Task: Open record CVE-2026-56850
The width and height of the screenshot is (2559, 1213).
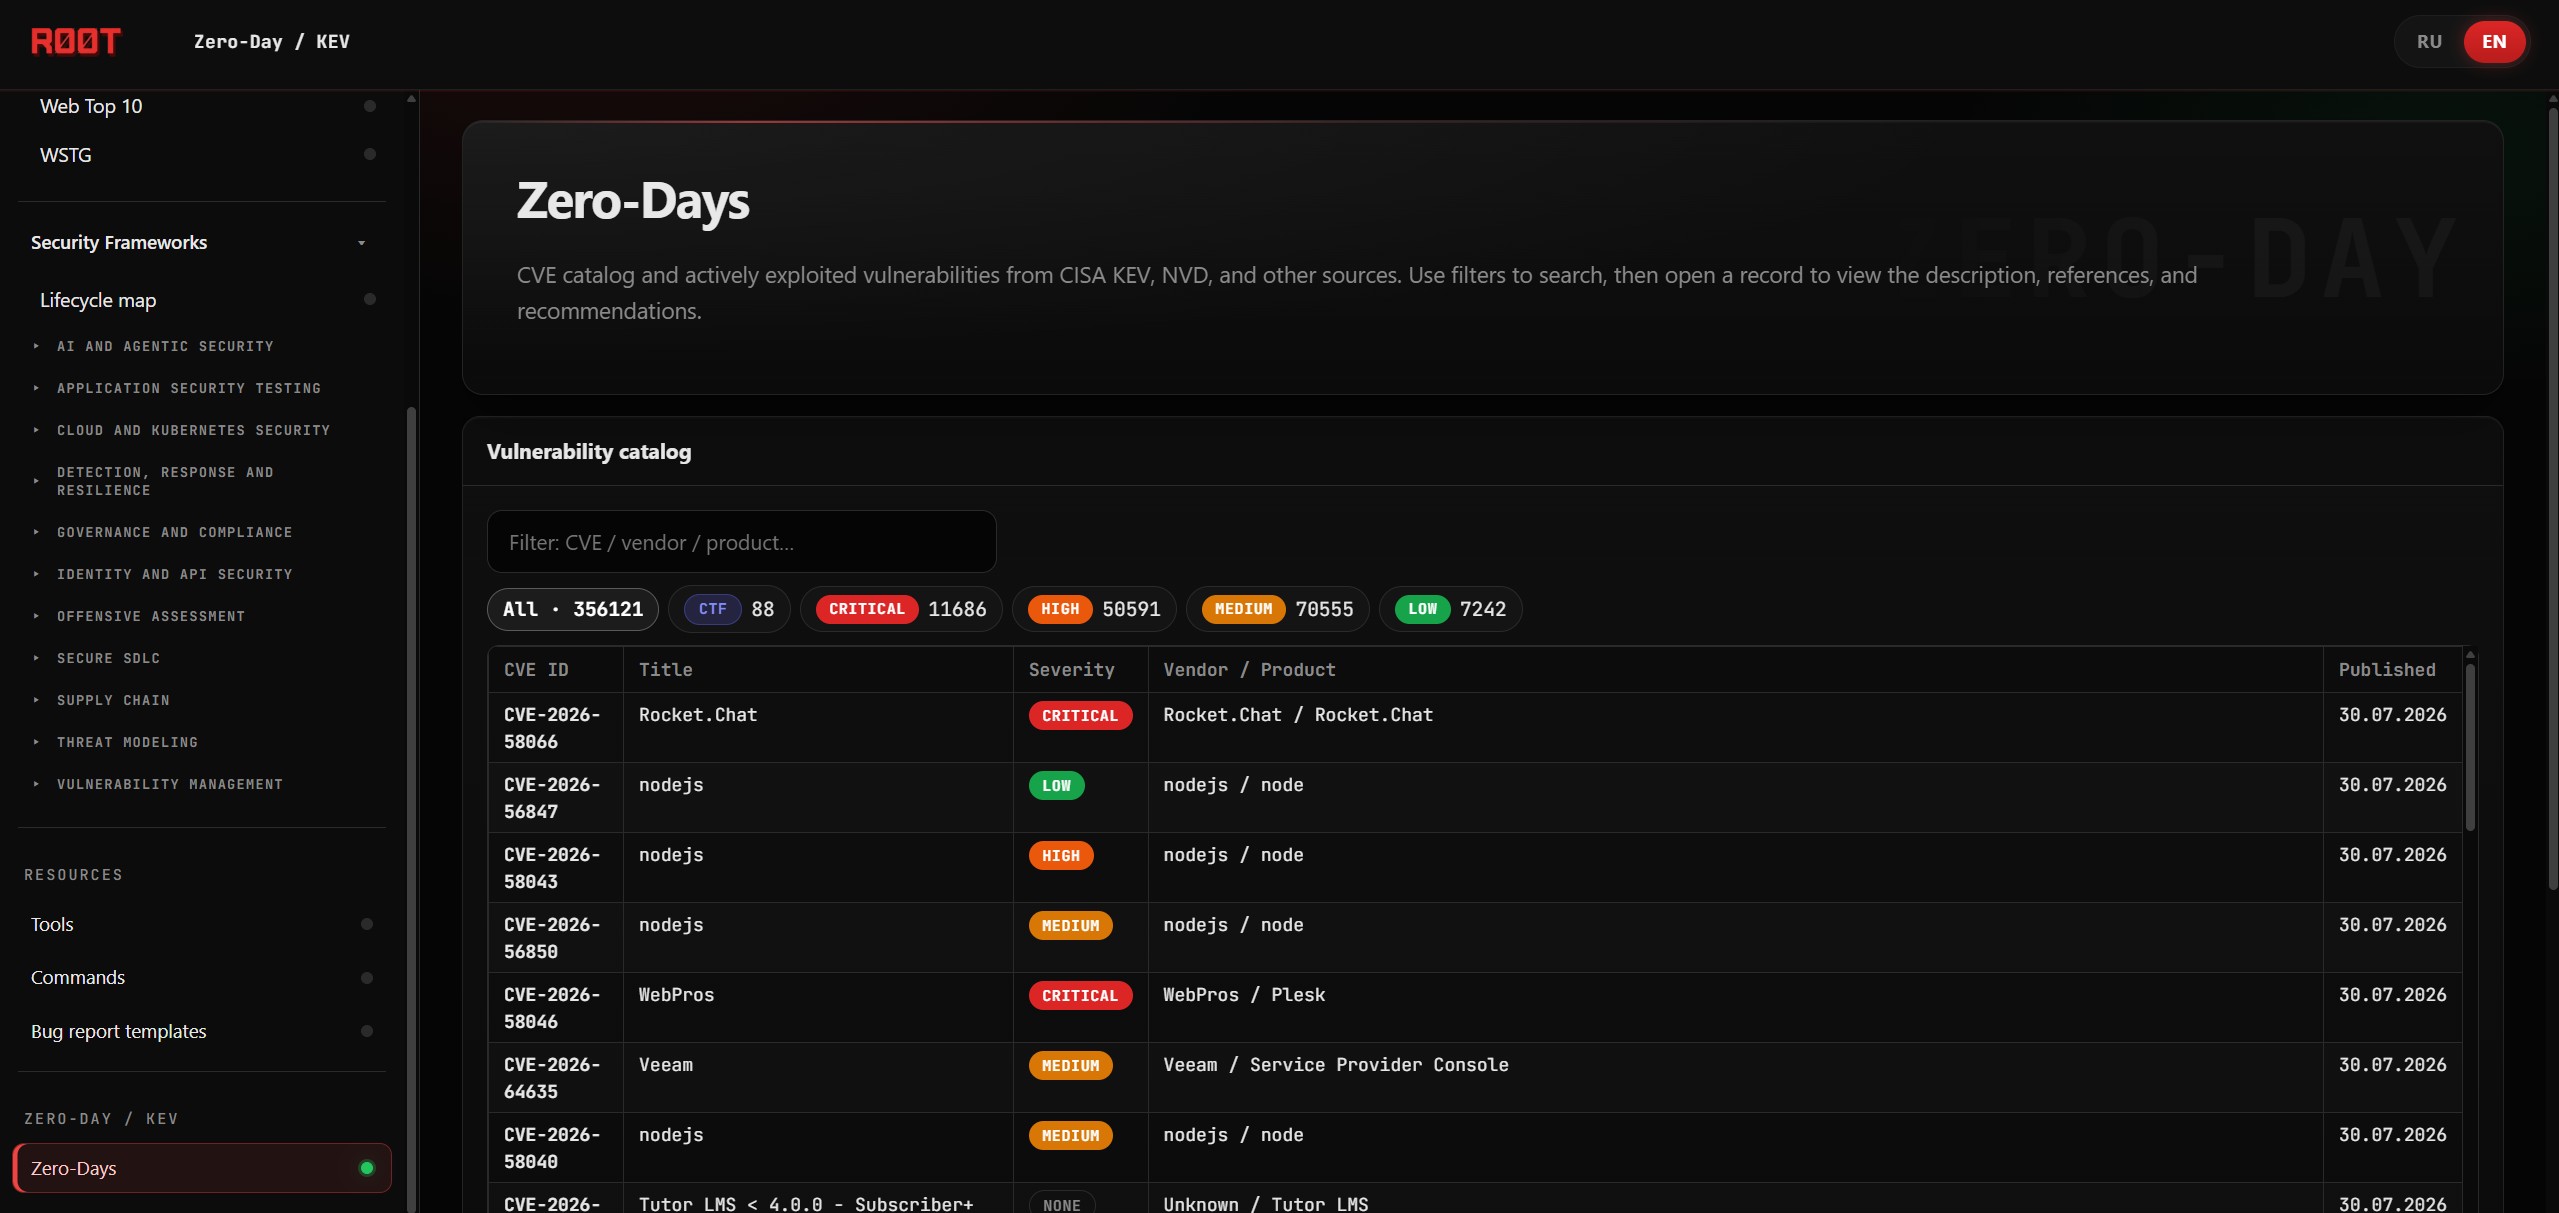Action: [552, 938]
